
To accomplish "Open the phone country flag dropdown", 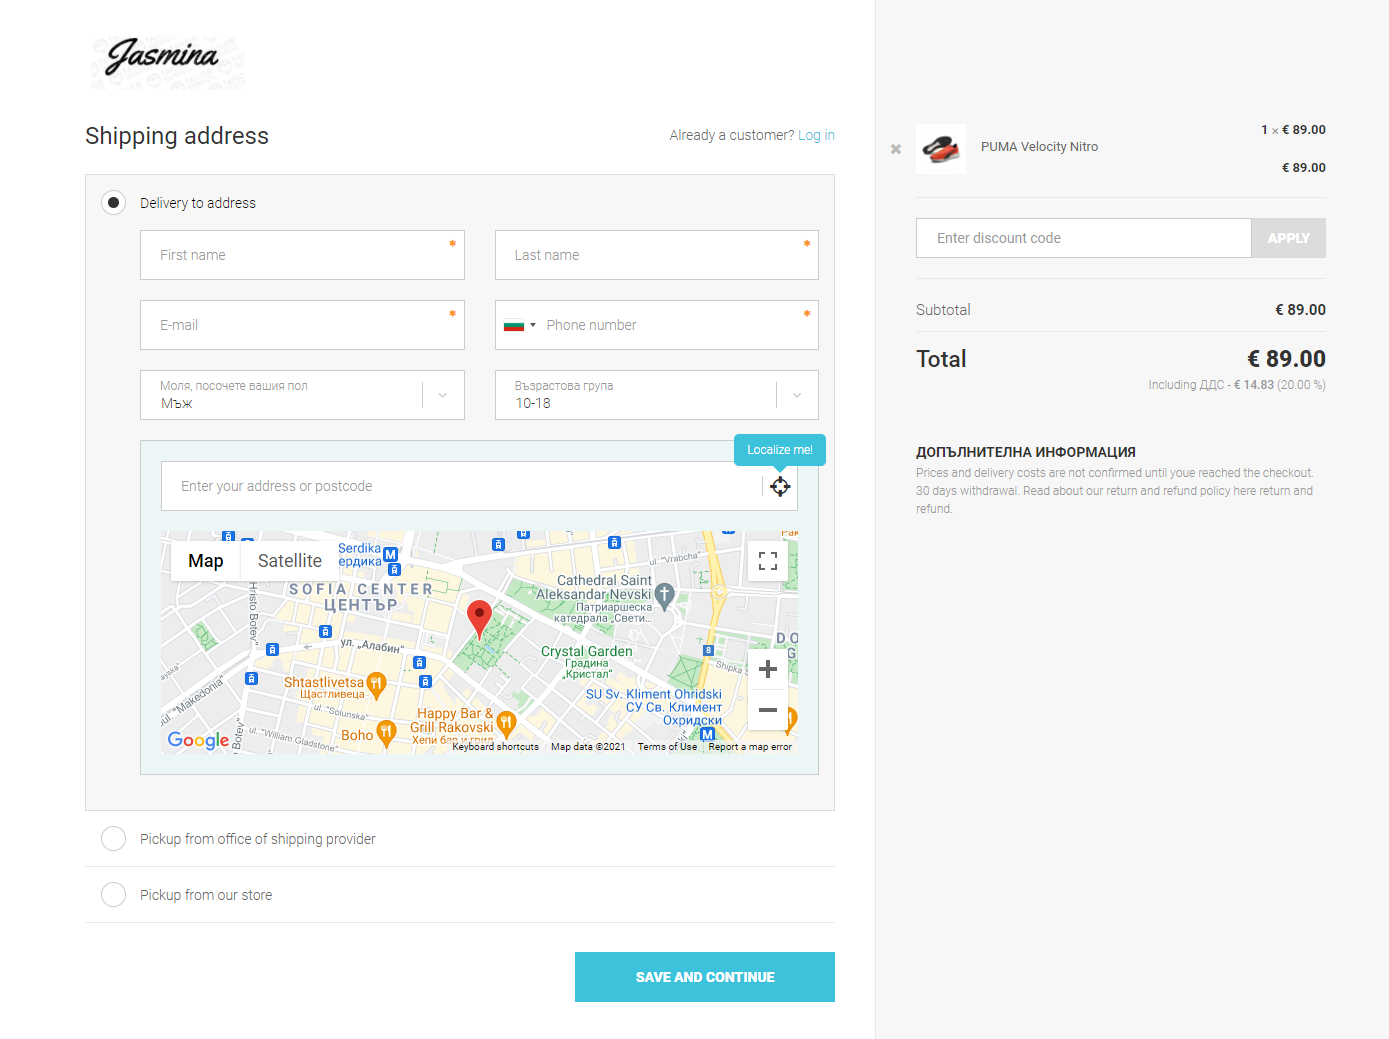I will 520,325.
